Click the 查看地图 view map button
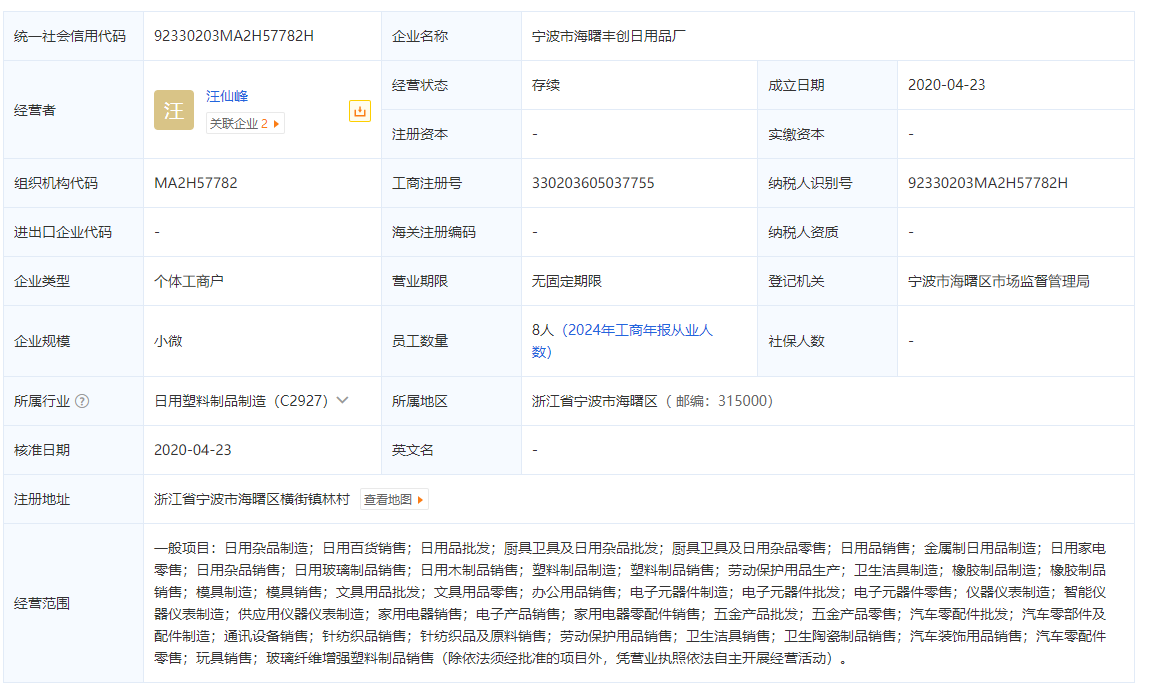 [x=394, y=499]
